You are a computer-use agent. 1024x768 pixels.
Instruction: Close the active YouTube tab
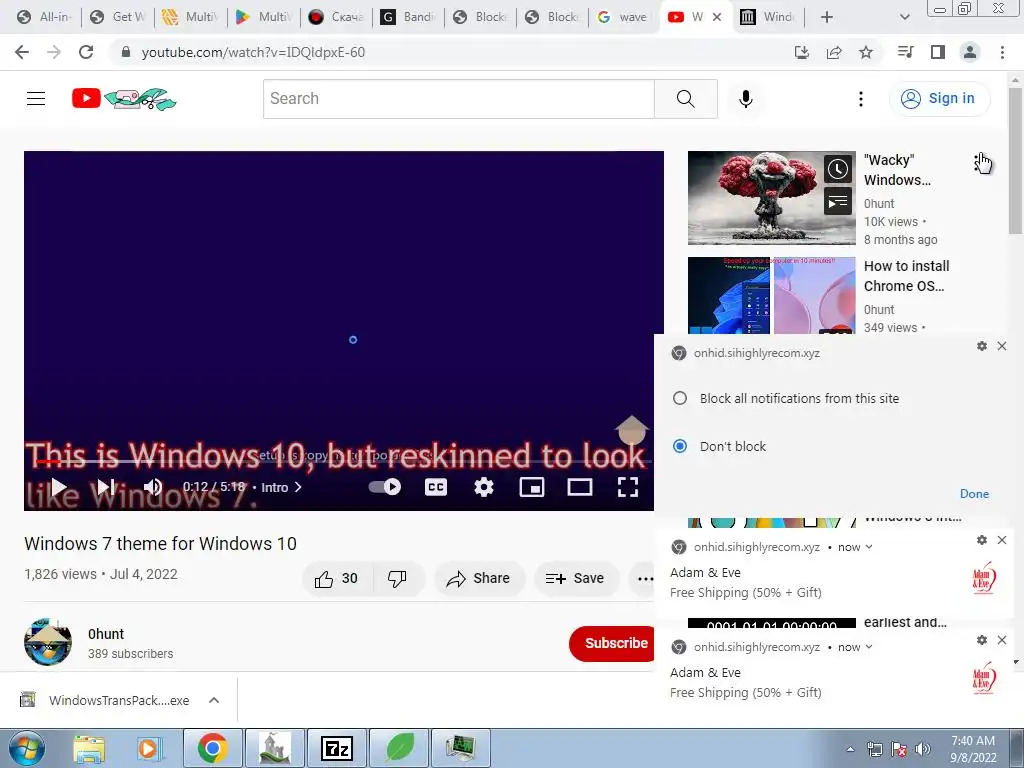click(x=717, y=17)
